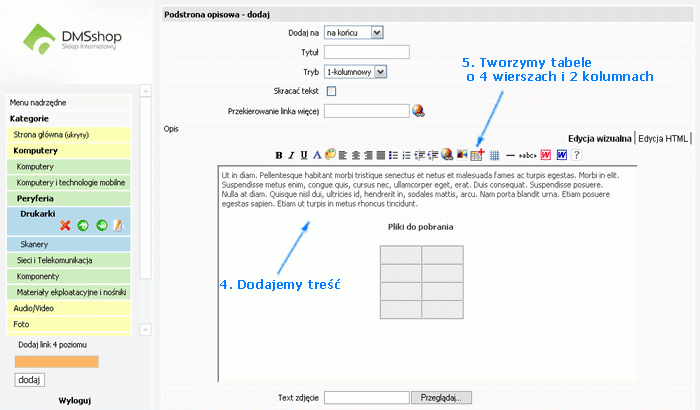
Task: Insert a horizontal rule line
Action: tap(510, 155)
